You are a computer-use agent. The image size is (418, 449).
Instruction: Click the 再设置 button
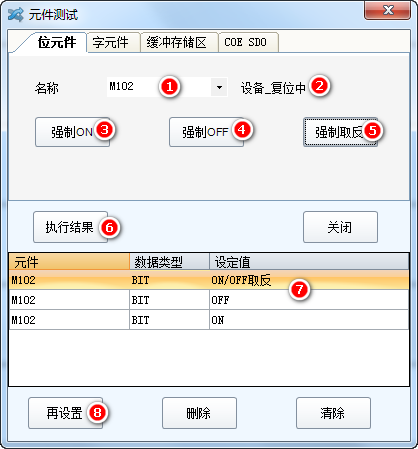pos(65,413)
